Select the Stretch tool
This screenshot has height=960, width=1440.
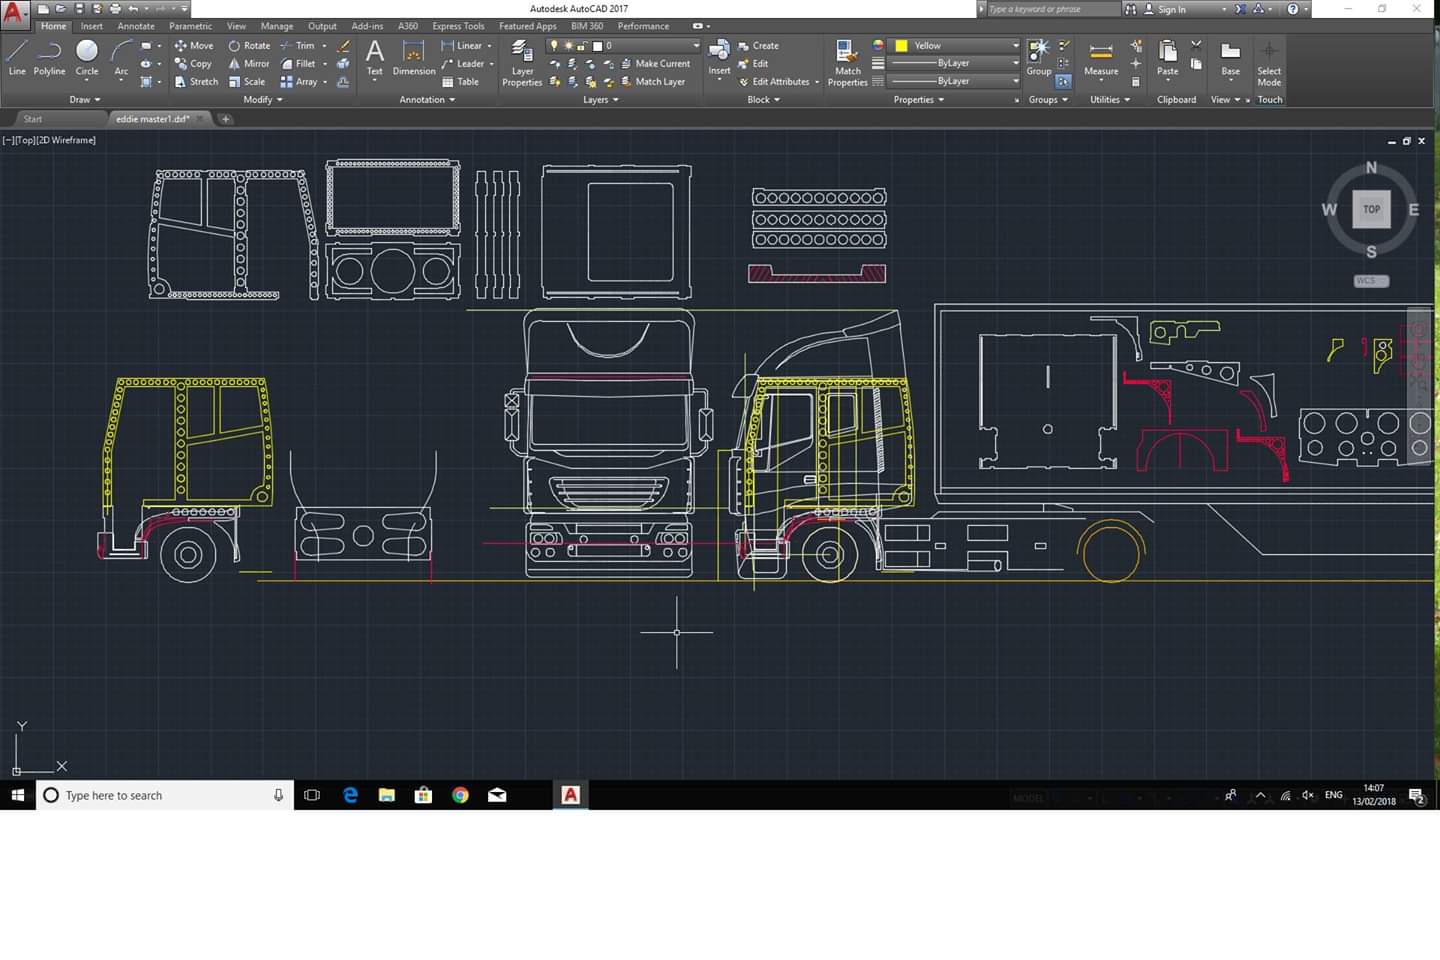pos(195,81)
